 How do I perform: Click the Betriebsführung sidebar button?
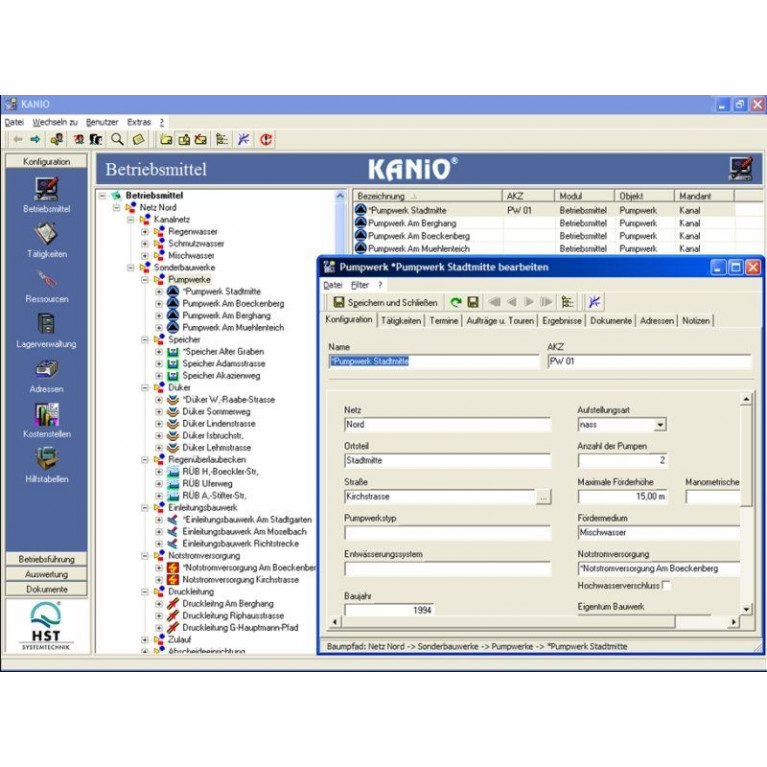tap(46, 559)
